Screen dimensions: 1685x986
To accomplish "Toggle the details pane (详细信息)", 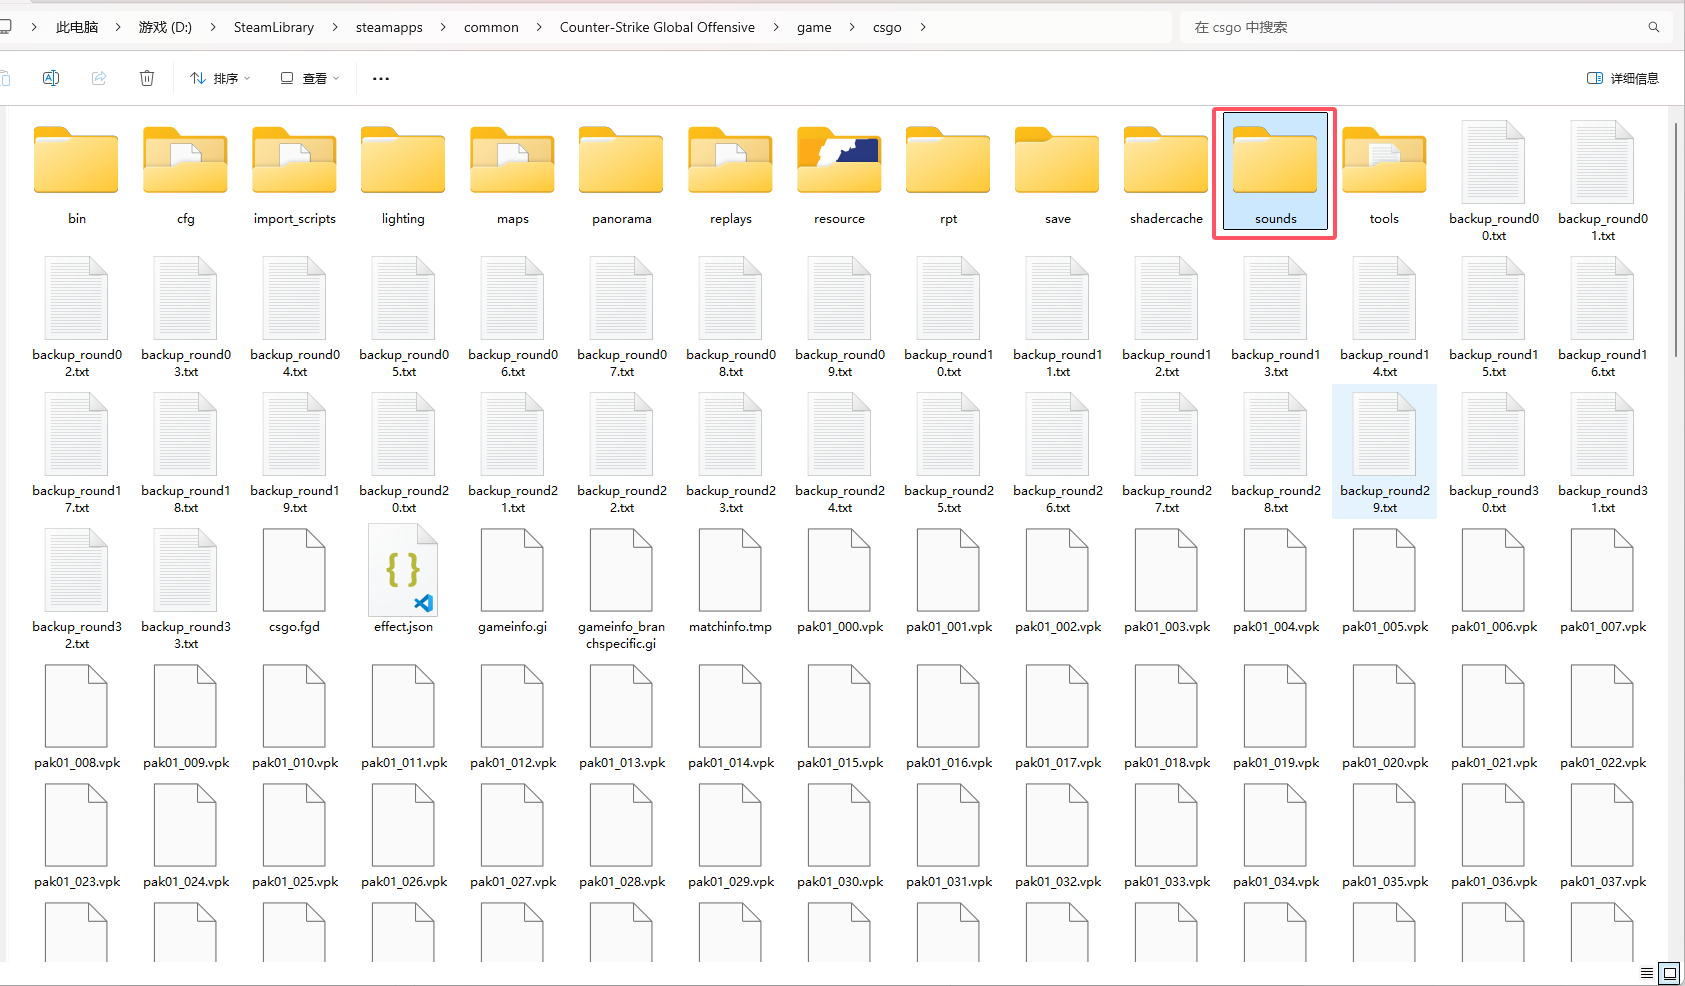I will point(1622,78).
